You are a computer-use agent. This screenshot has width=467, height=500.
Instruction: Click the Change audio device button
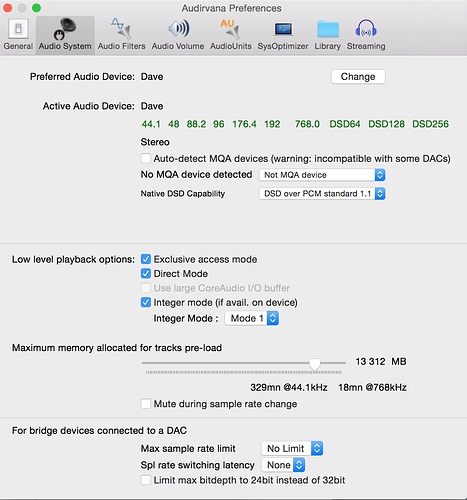[358, 77]
